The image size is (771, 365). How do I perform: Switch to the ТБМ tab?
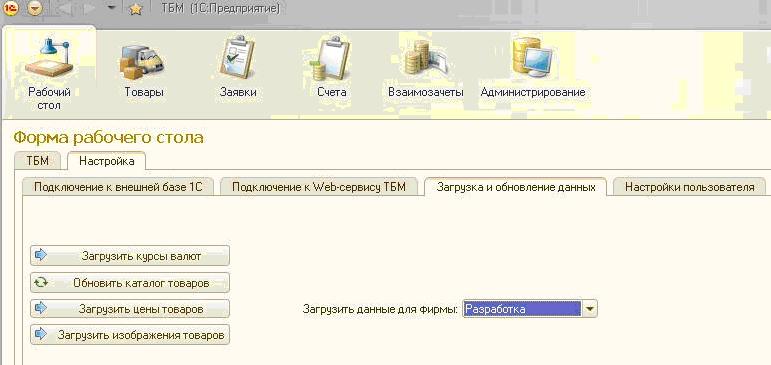click(x=37, y=161)
